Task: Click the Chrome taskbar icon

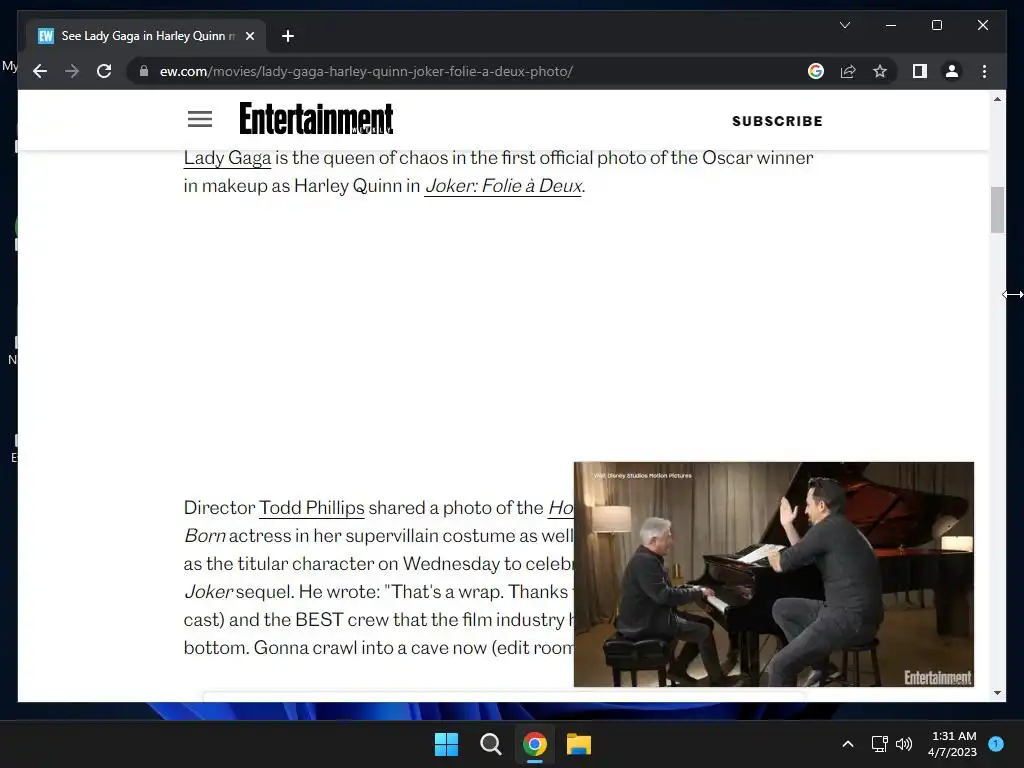Action: 535,744
